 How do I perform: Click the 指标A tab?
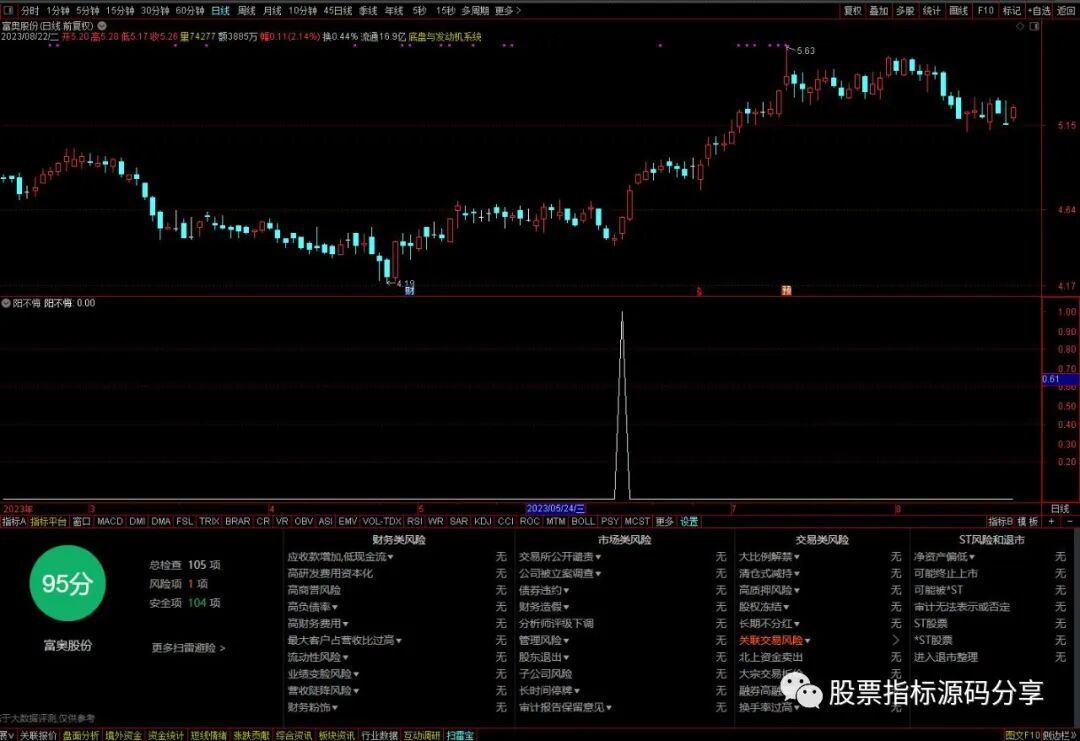click(x=14, y=521)
